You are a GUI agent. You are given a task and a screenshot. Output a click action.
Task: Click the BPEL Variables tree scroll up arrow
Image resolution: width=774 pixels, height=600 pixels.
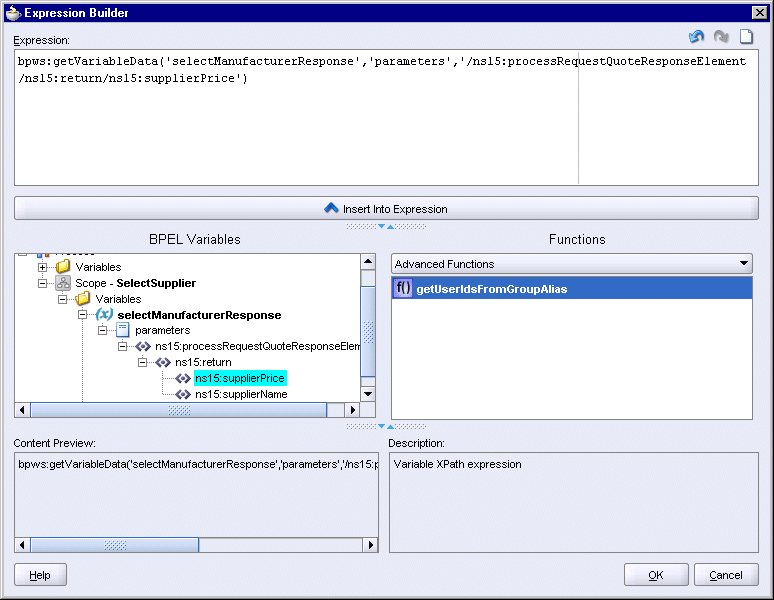coord(368,262)
